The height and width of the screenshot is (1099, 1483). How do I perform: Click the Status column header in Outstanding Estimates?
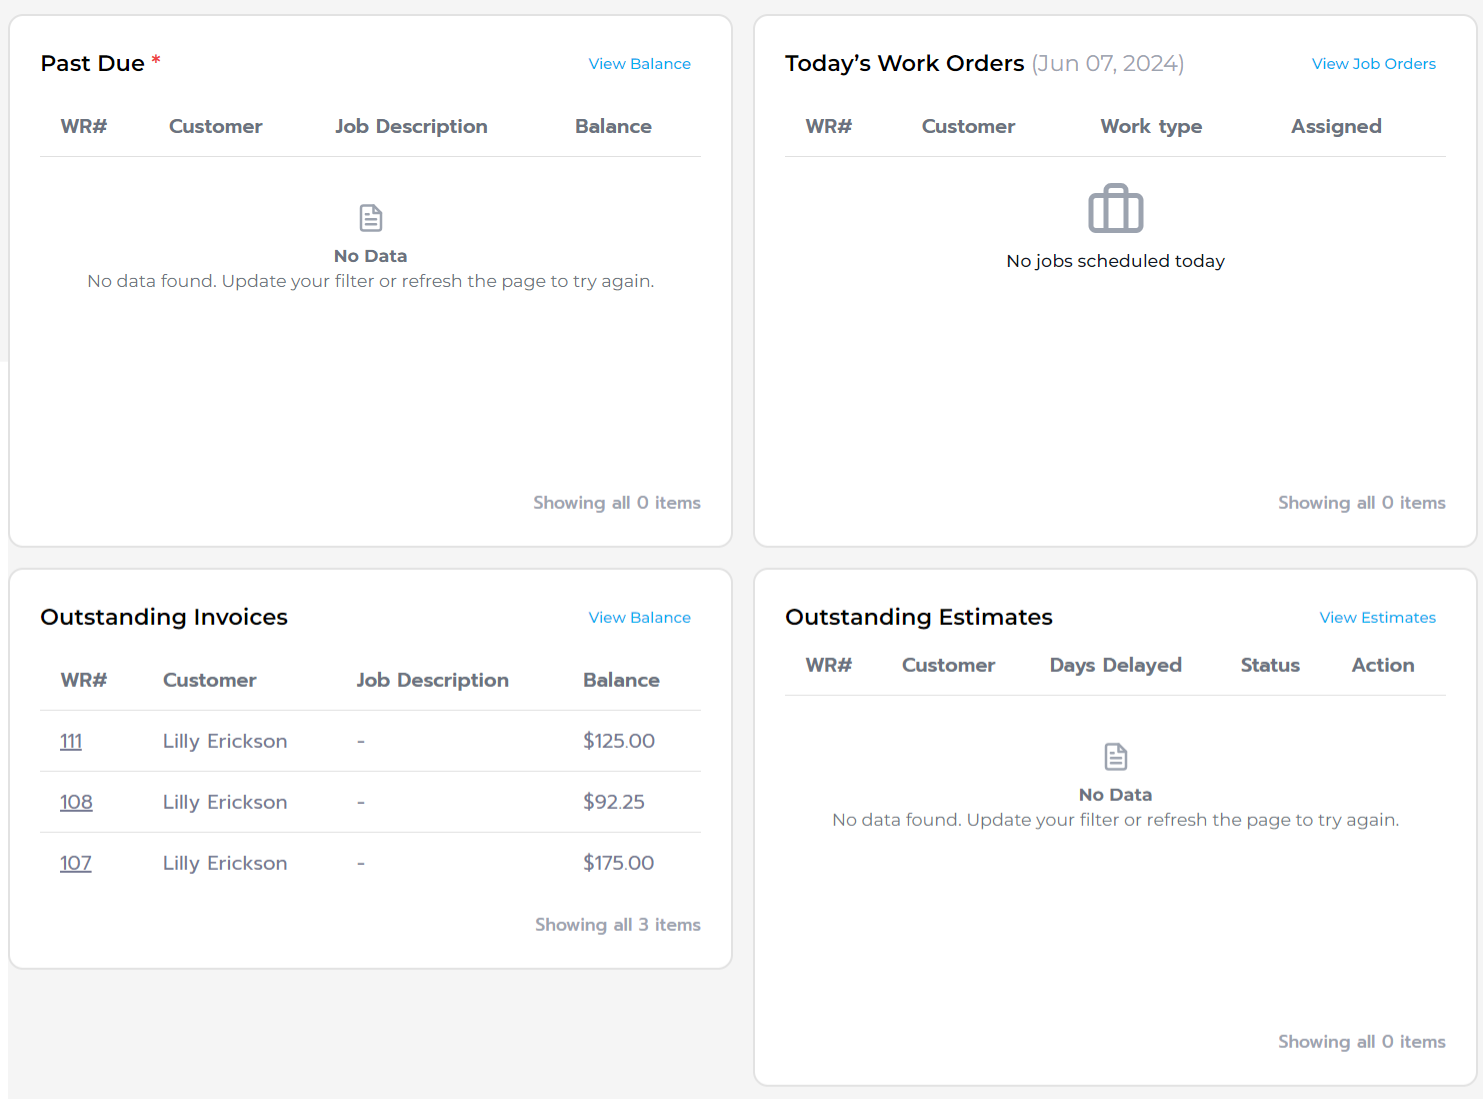[x=1269, y=665]
